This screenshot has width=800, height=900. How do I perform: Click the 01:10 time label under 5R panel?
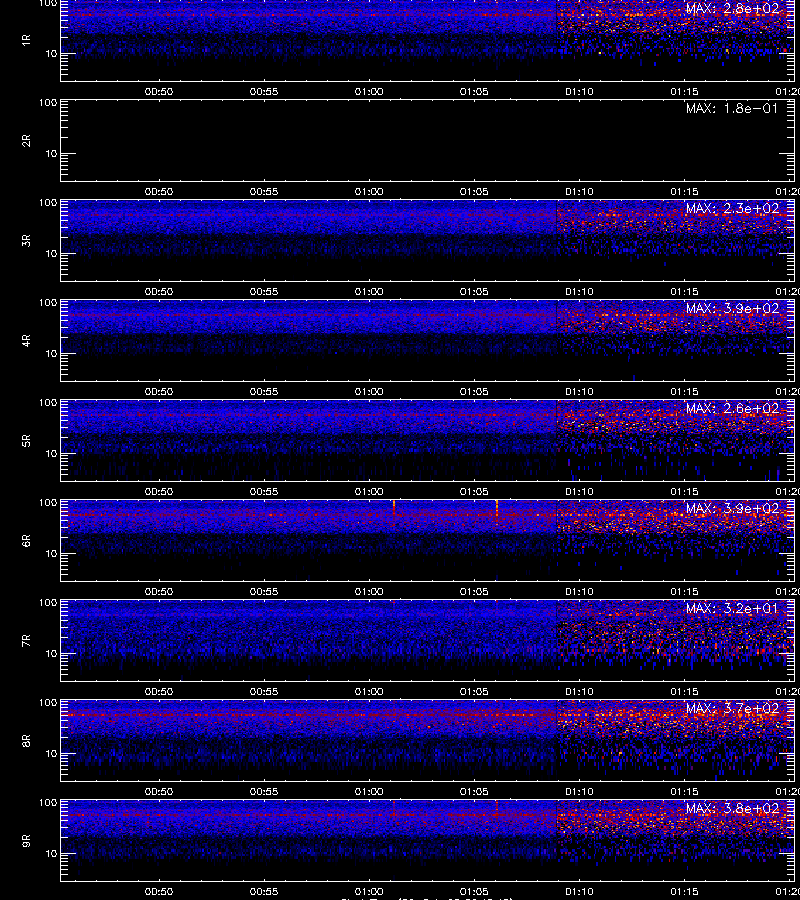tap(579, 491)
